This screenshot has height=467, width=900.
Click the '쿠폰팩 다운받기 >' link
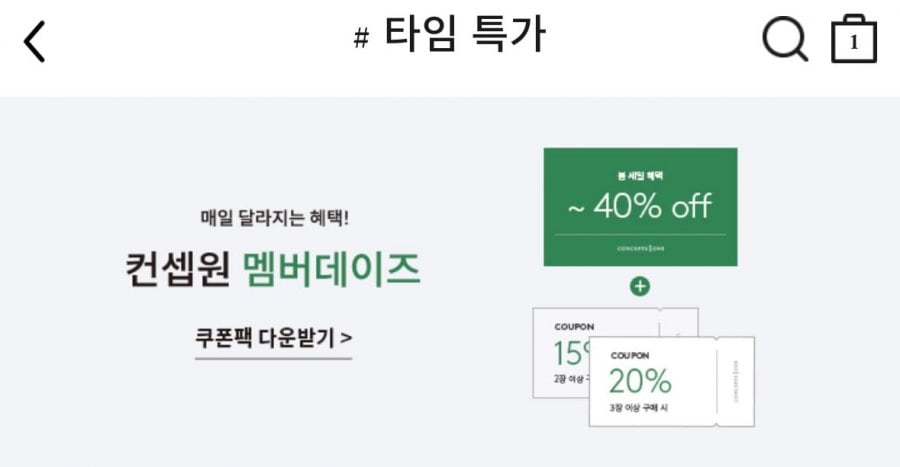(273, 338)
